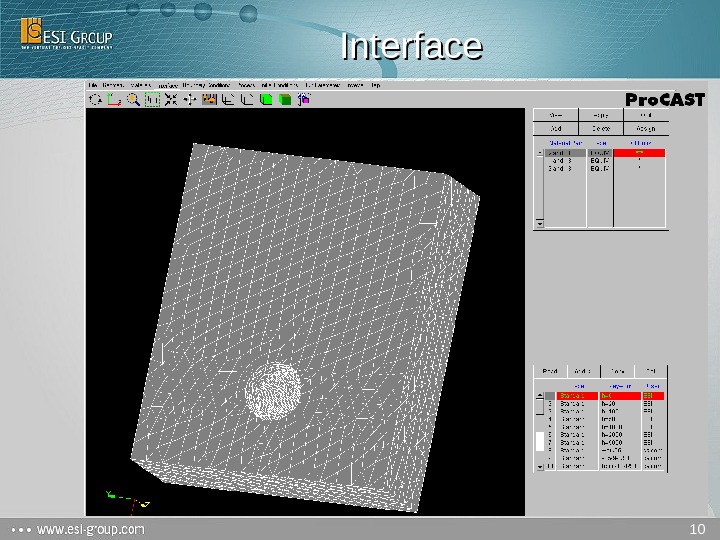Open the File menu

93,86
